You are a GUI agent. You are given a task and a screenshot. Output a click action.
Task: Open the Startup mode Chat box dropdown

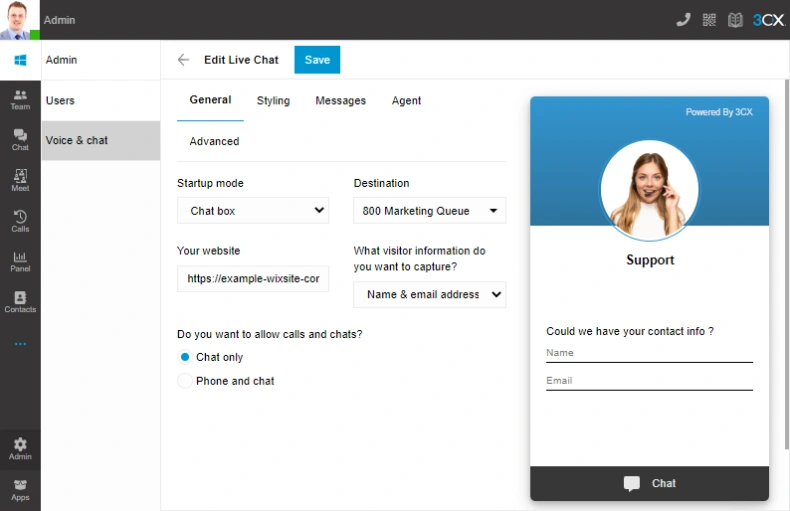[253, 211]
